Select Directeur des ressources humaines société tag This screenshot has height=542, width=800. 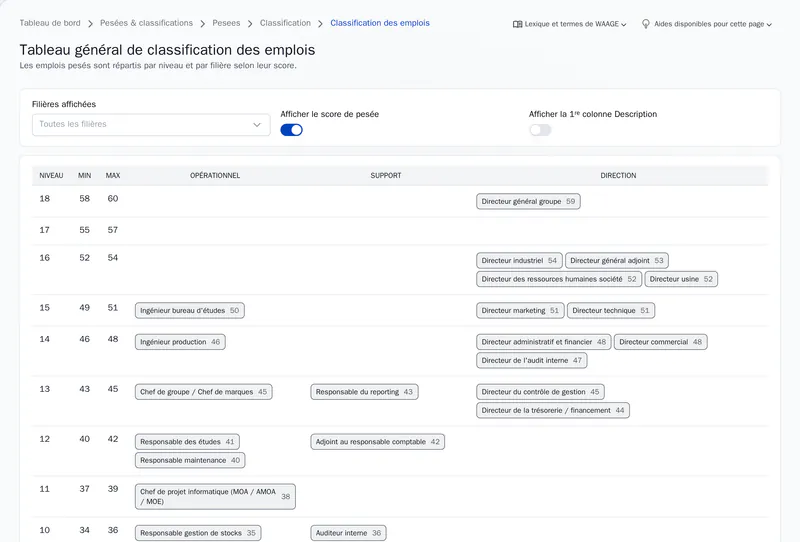point(559,279)
